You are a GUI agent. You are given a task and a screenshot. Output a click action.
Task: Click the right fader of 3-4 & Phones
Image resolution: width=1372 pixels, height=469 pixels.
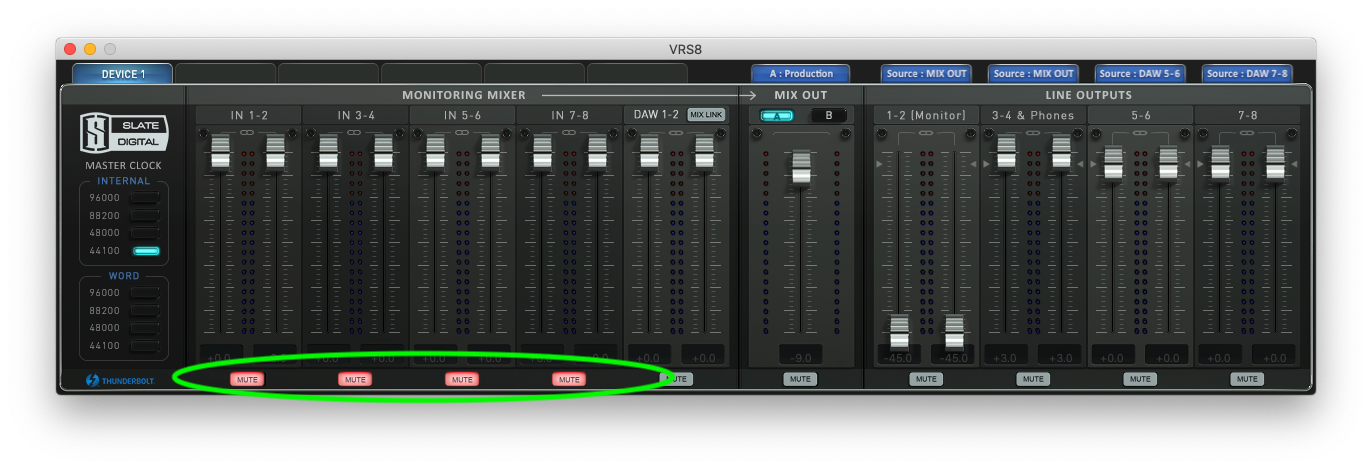click(1060, 152)
